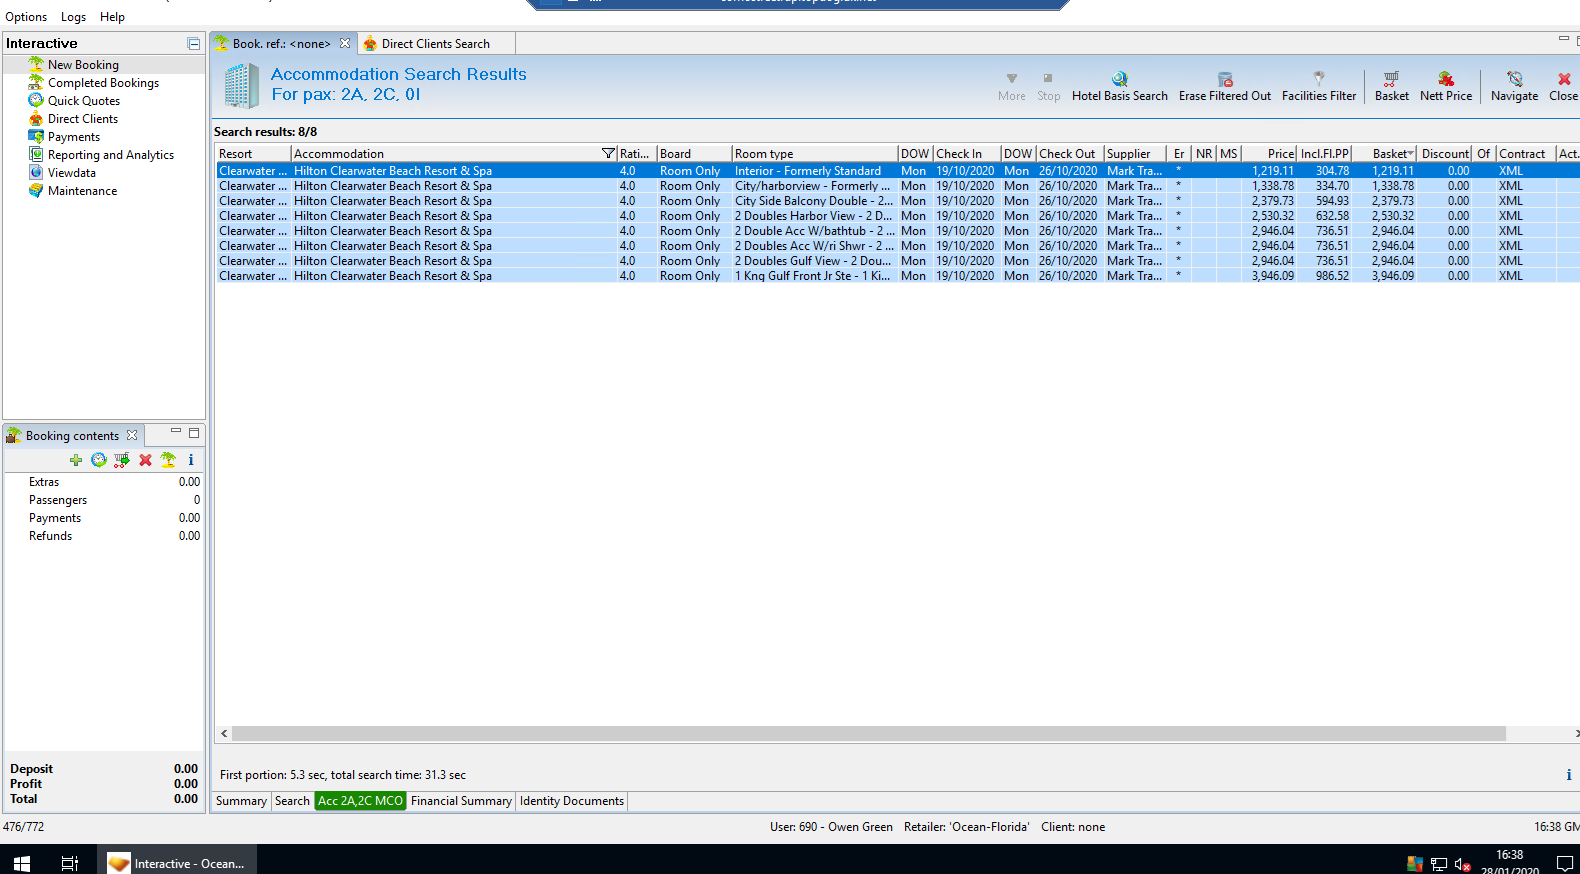Close the Book. ref.: <none> tab
The height and width of the screenshot is (874, 1580).
pyautogui.click(x=345, y=44)
